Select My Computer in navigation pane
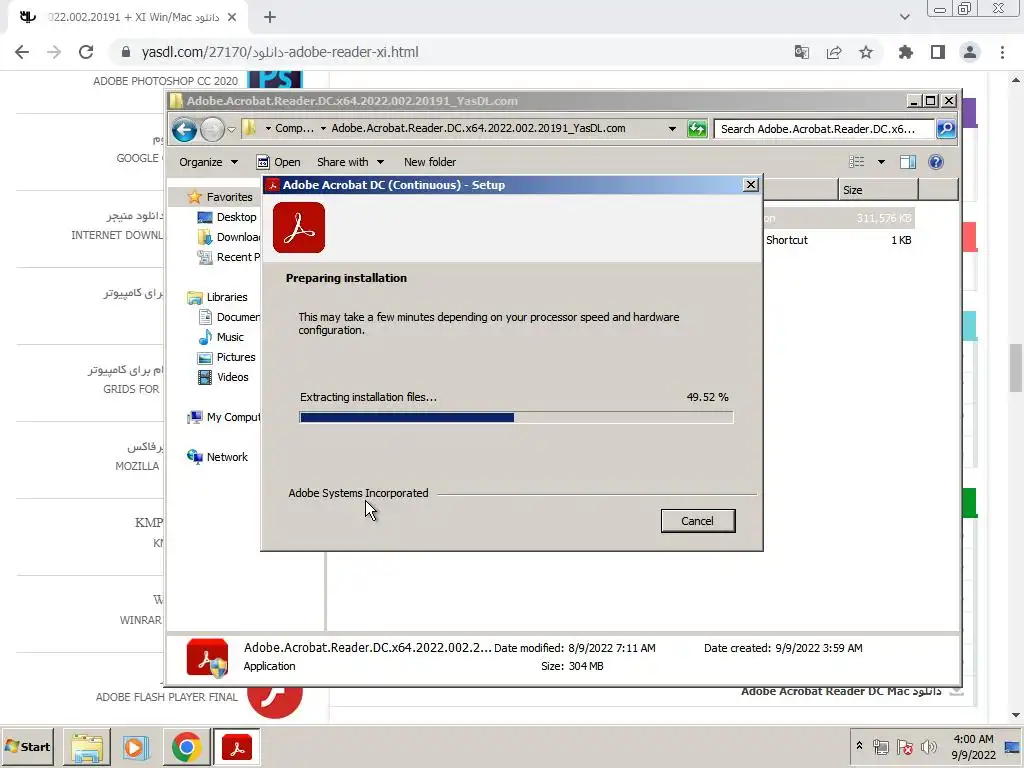Viewport: 1024px width, 768px height. [223, 417]
